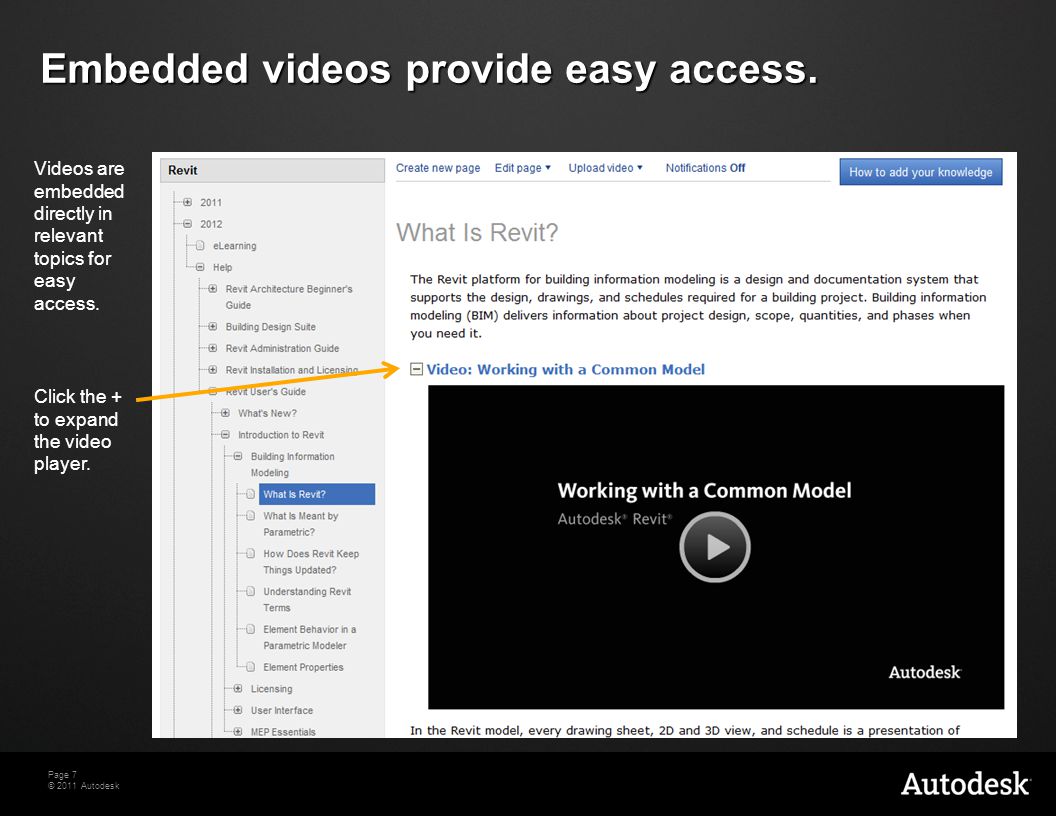The height and width of the screenshot is (816, 1056).
Task: Collapse the Video: Working with a Common Model section
Action: point(417,369)
